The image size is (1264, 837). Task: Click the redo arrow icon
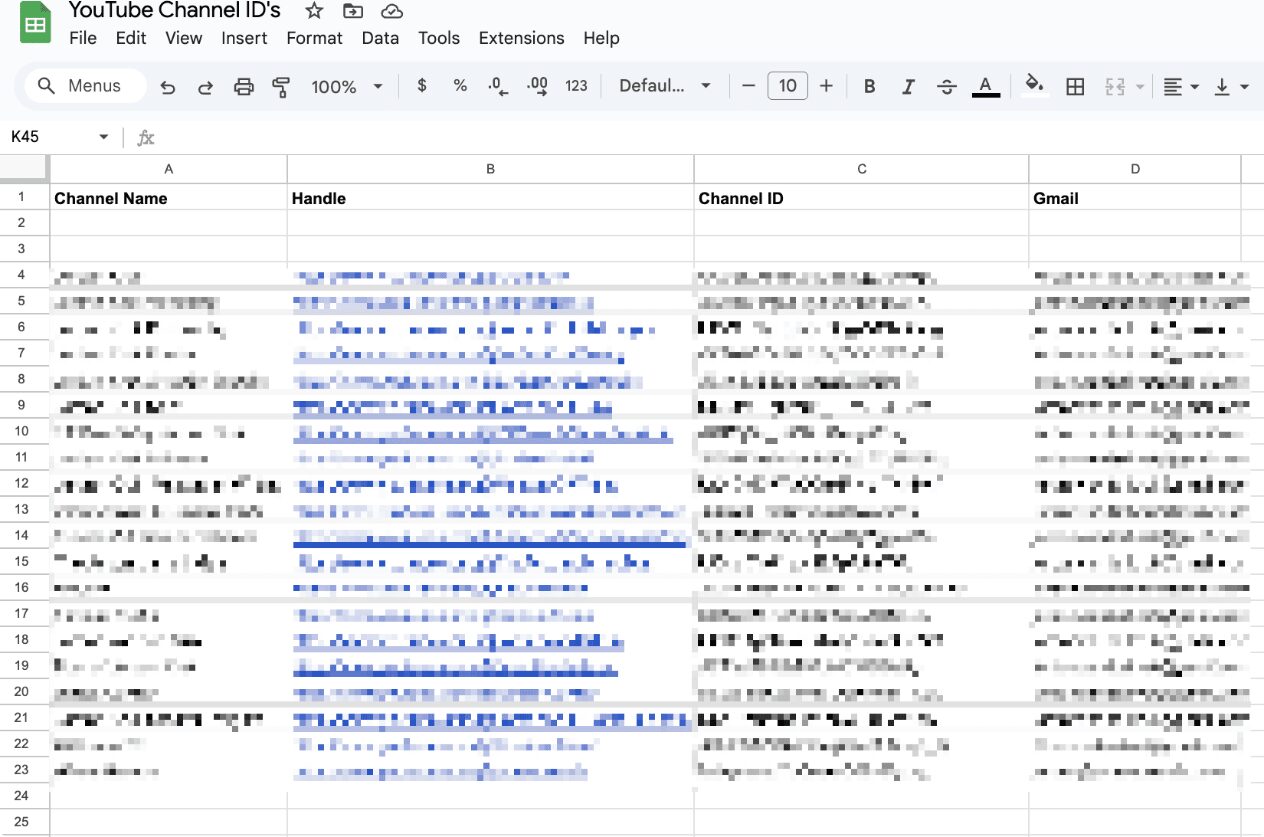pyautogui.click(x=205, y=87)
